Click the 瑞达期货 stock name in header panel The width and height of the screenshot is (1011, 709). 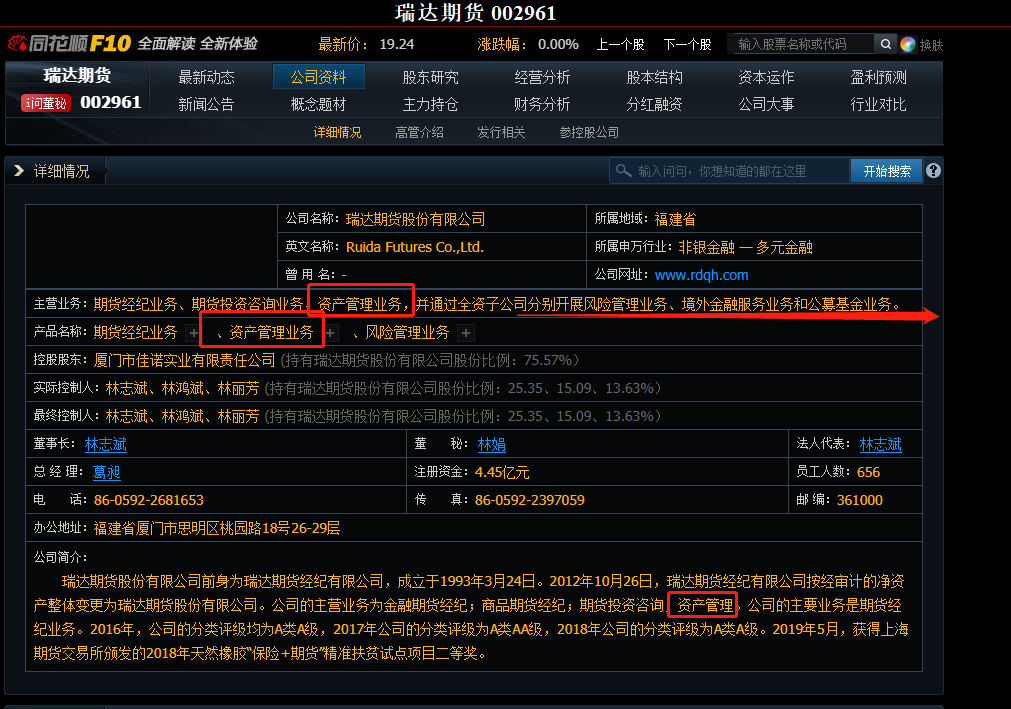pyautogui.click(x=77, y=75)
